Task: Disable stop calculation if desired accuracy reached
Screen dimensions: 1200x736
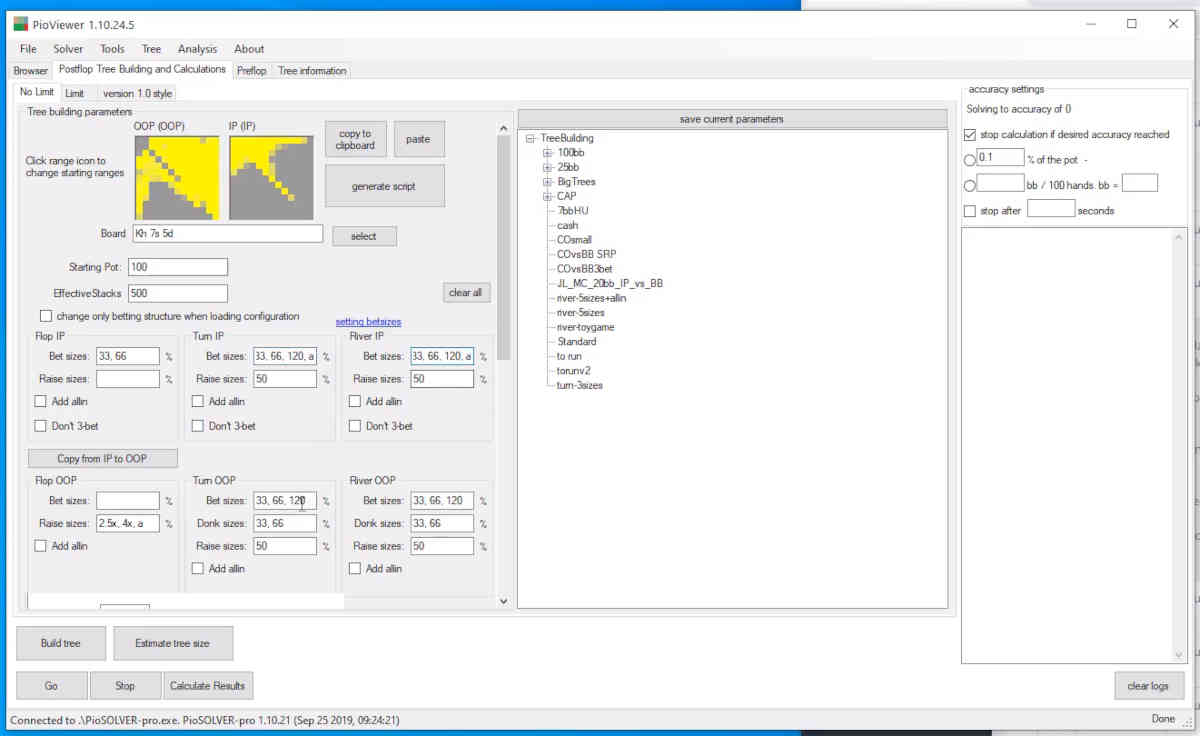Action: (969, 134)
